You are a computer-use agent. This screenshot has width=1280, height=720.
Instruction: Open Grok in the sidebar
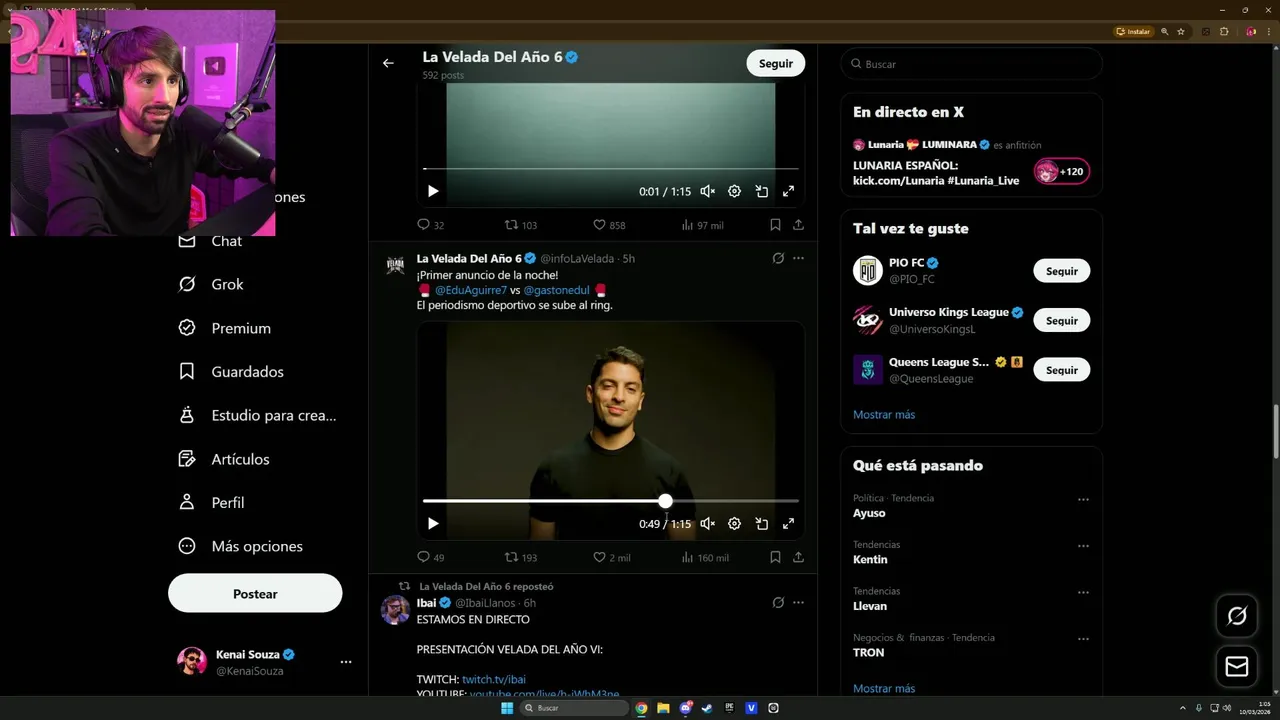click(x=211, y=284)
